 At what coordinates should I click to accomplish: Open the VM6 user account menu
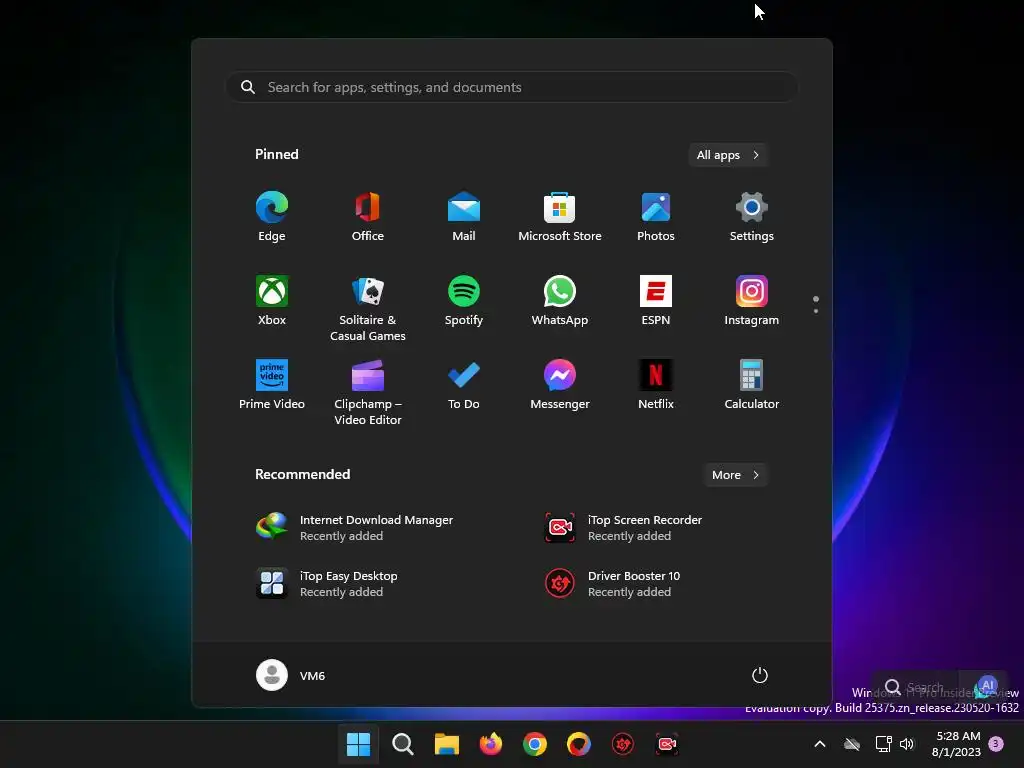(291, 675)
